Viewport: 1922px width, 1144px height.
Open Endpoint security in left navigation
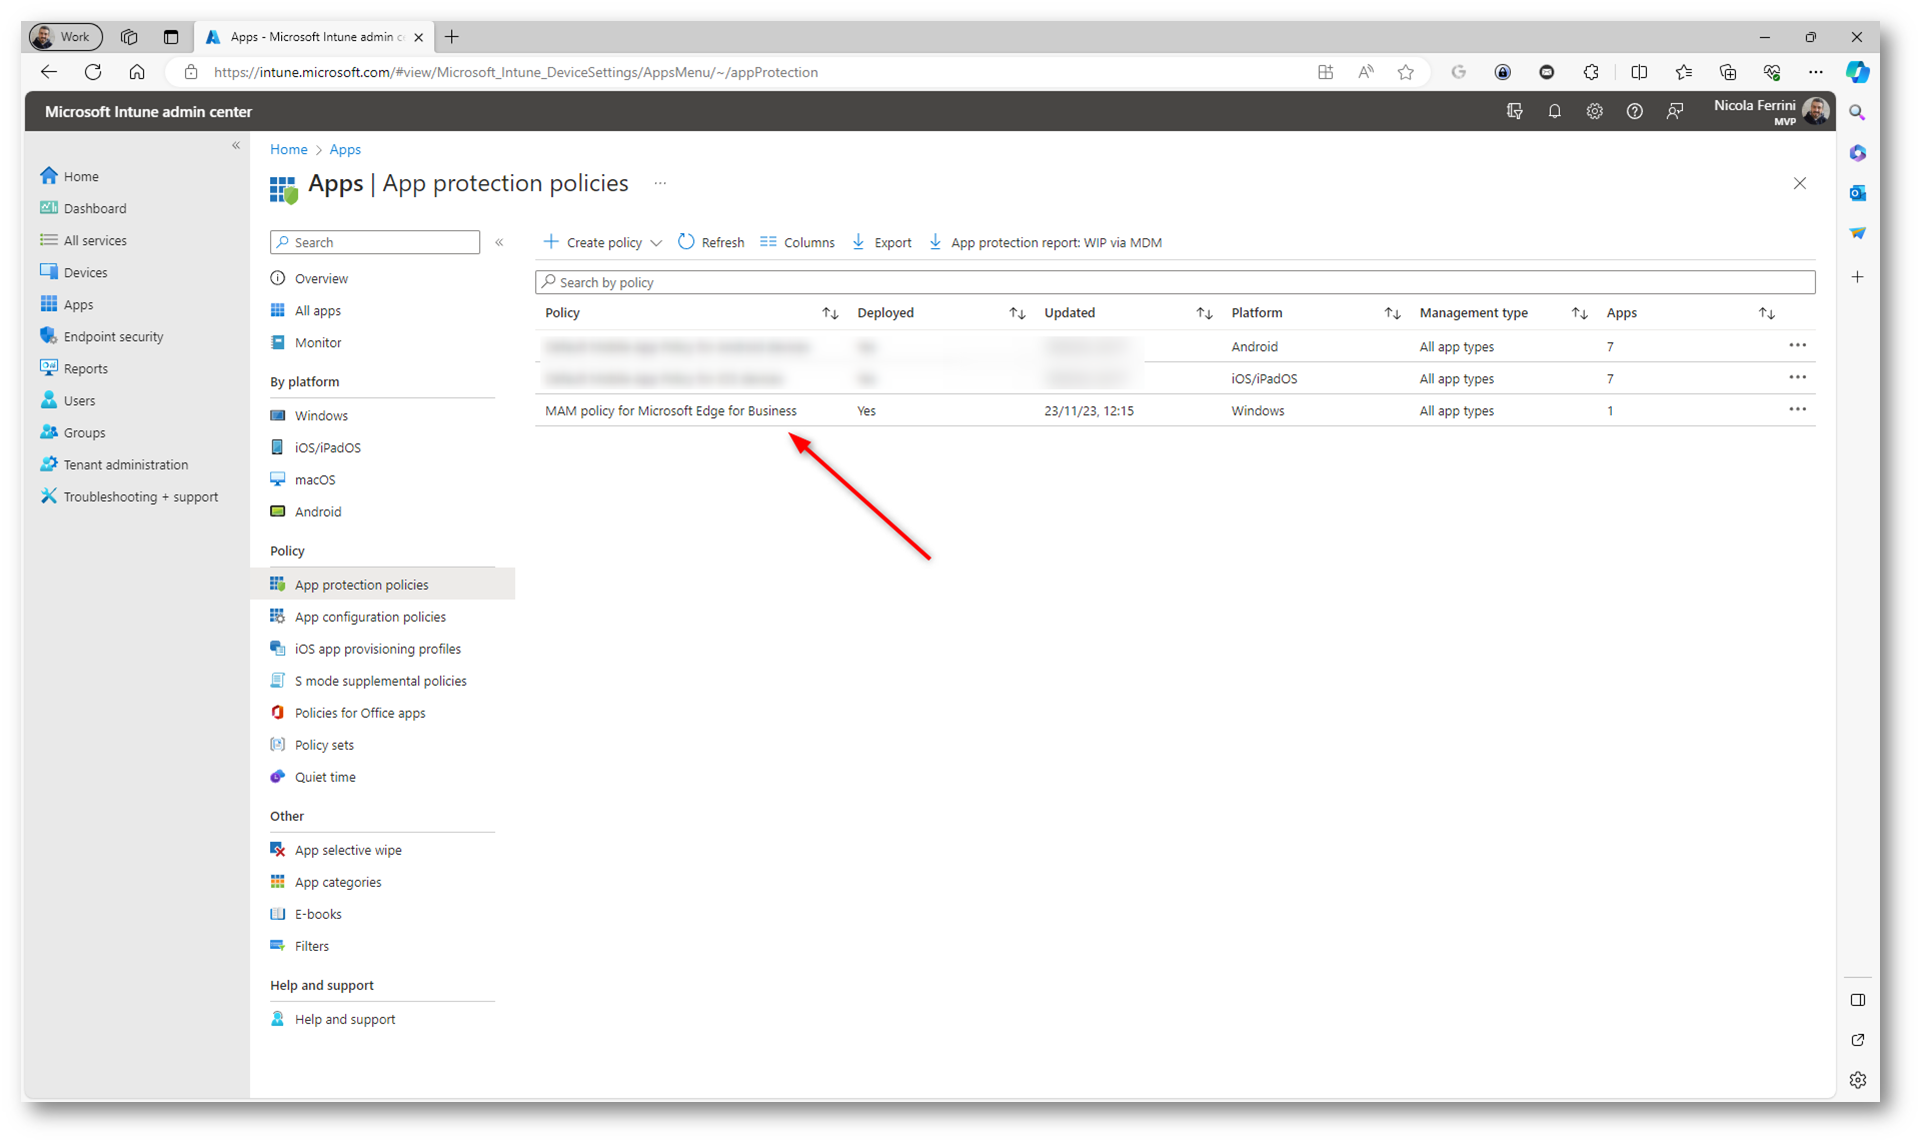click(x=113, y=337)
